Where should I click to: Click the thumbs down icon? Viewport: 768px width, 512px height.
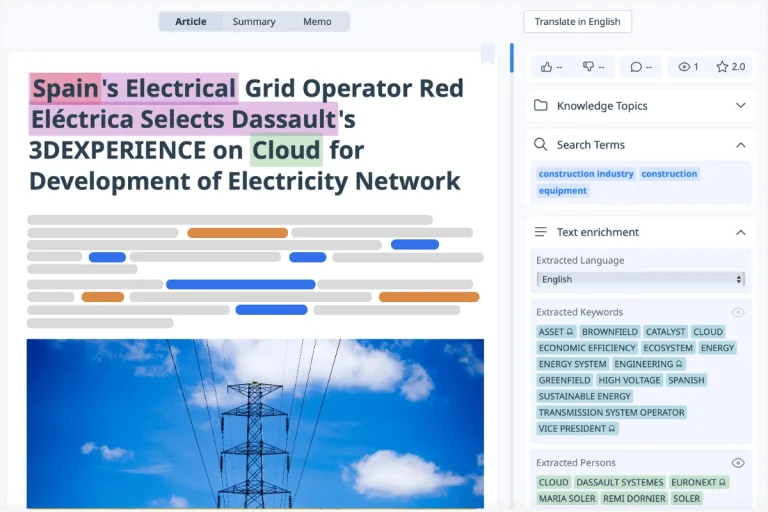click(588, 67)
